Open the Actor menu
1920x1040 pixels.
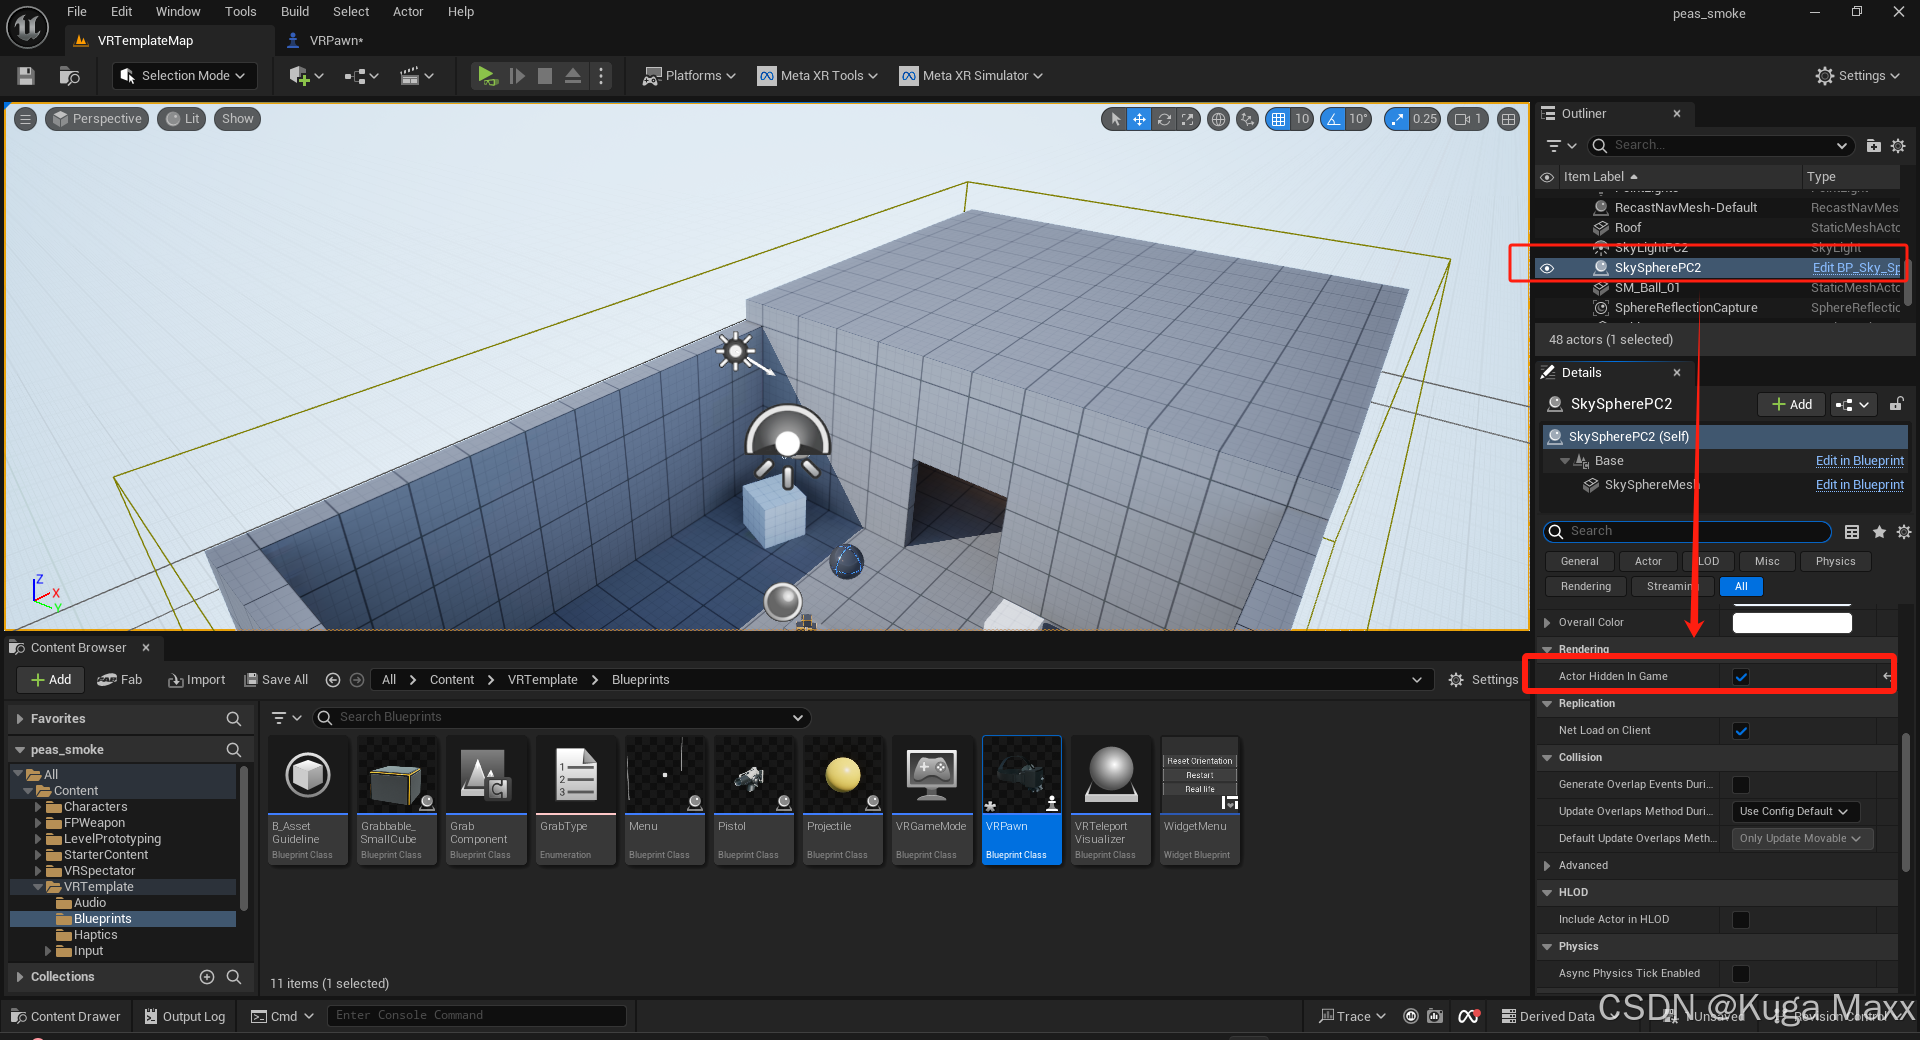[408, 12]
